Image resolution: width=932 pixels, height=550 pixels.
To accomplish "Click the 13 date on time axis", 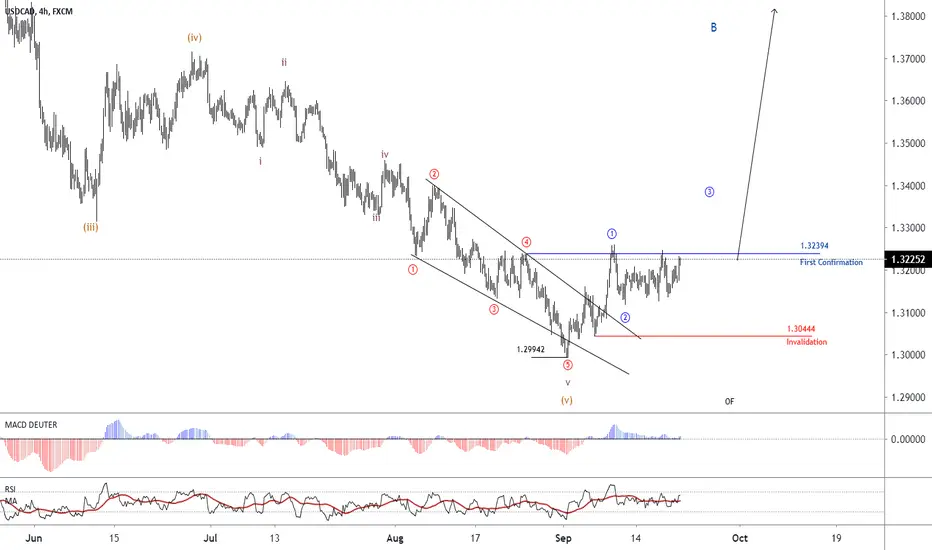I will tap(274, 538).
